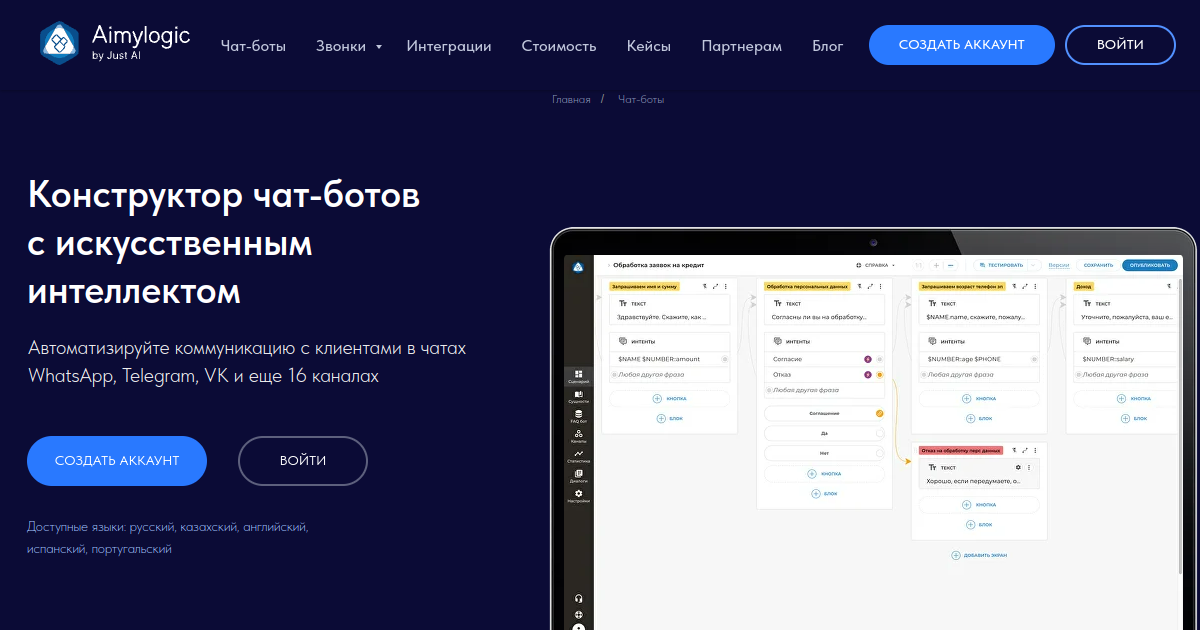Toggle the Соглашение button connector dot
The width and height of the screenshot is (1200, 630).
click(879, 413)
